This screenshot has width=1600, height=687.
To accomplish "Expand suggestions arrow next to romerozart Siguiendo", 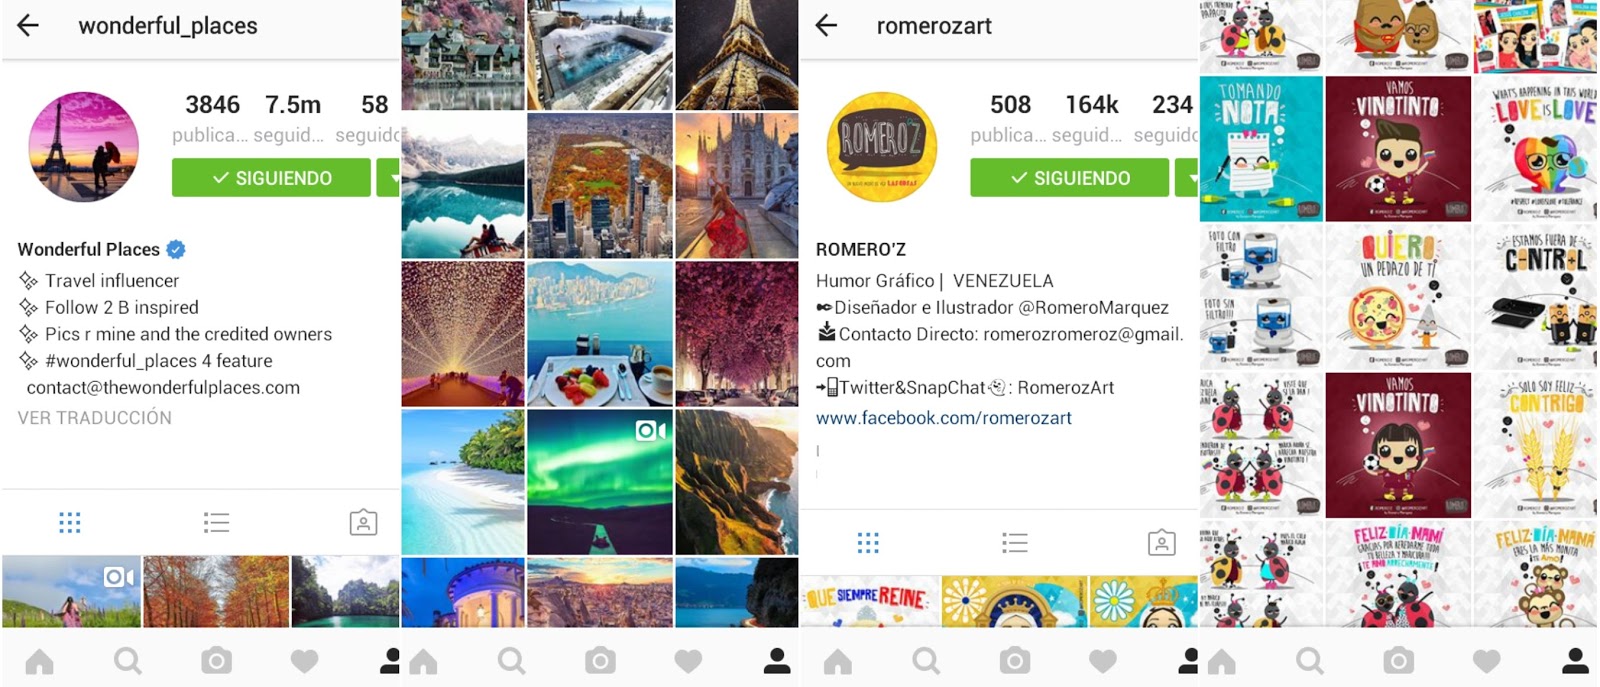I will point(1187,178).
